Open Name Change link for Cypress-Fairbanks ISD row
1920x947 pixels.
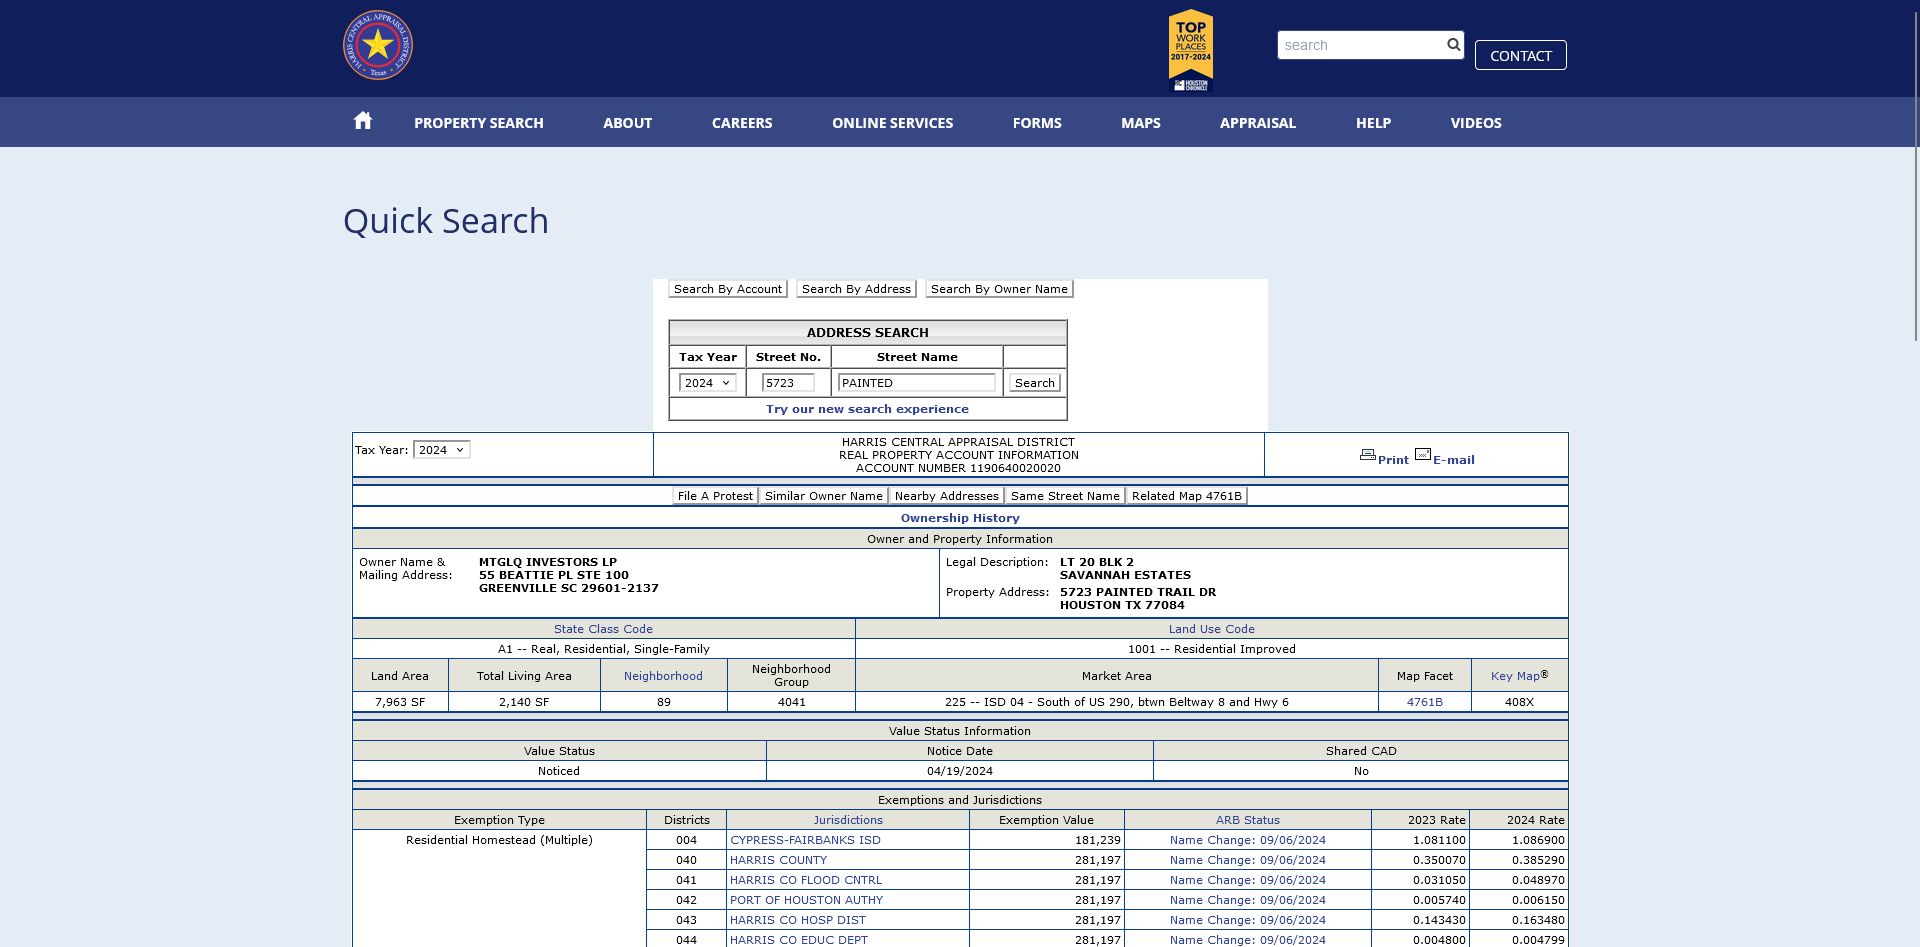[1247, 840]
